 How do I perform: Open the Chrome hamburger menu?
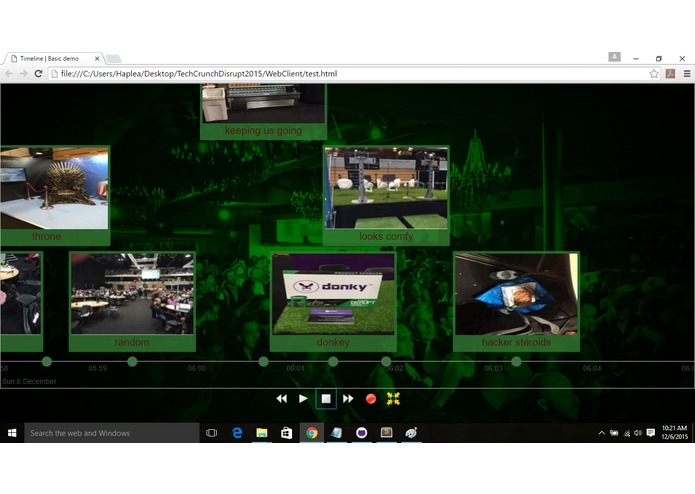click(x=687, y=74)
